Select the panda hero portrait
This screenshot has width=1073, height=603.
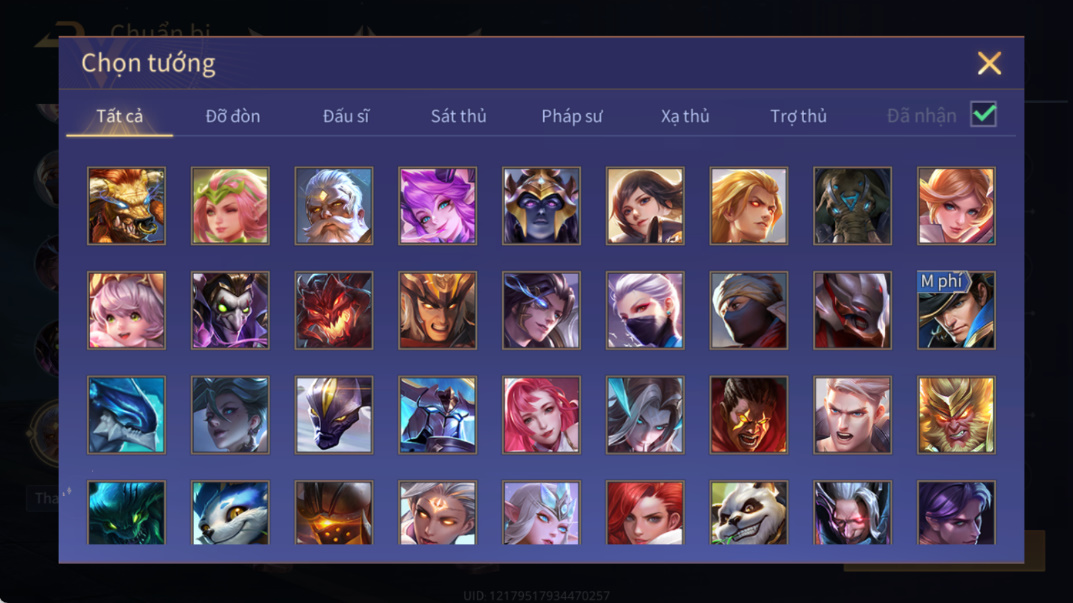[x=749, y=513]
